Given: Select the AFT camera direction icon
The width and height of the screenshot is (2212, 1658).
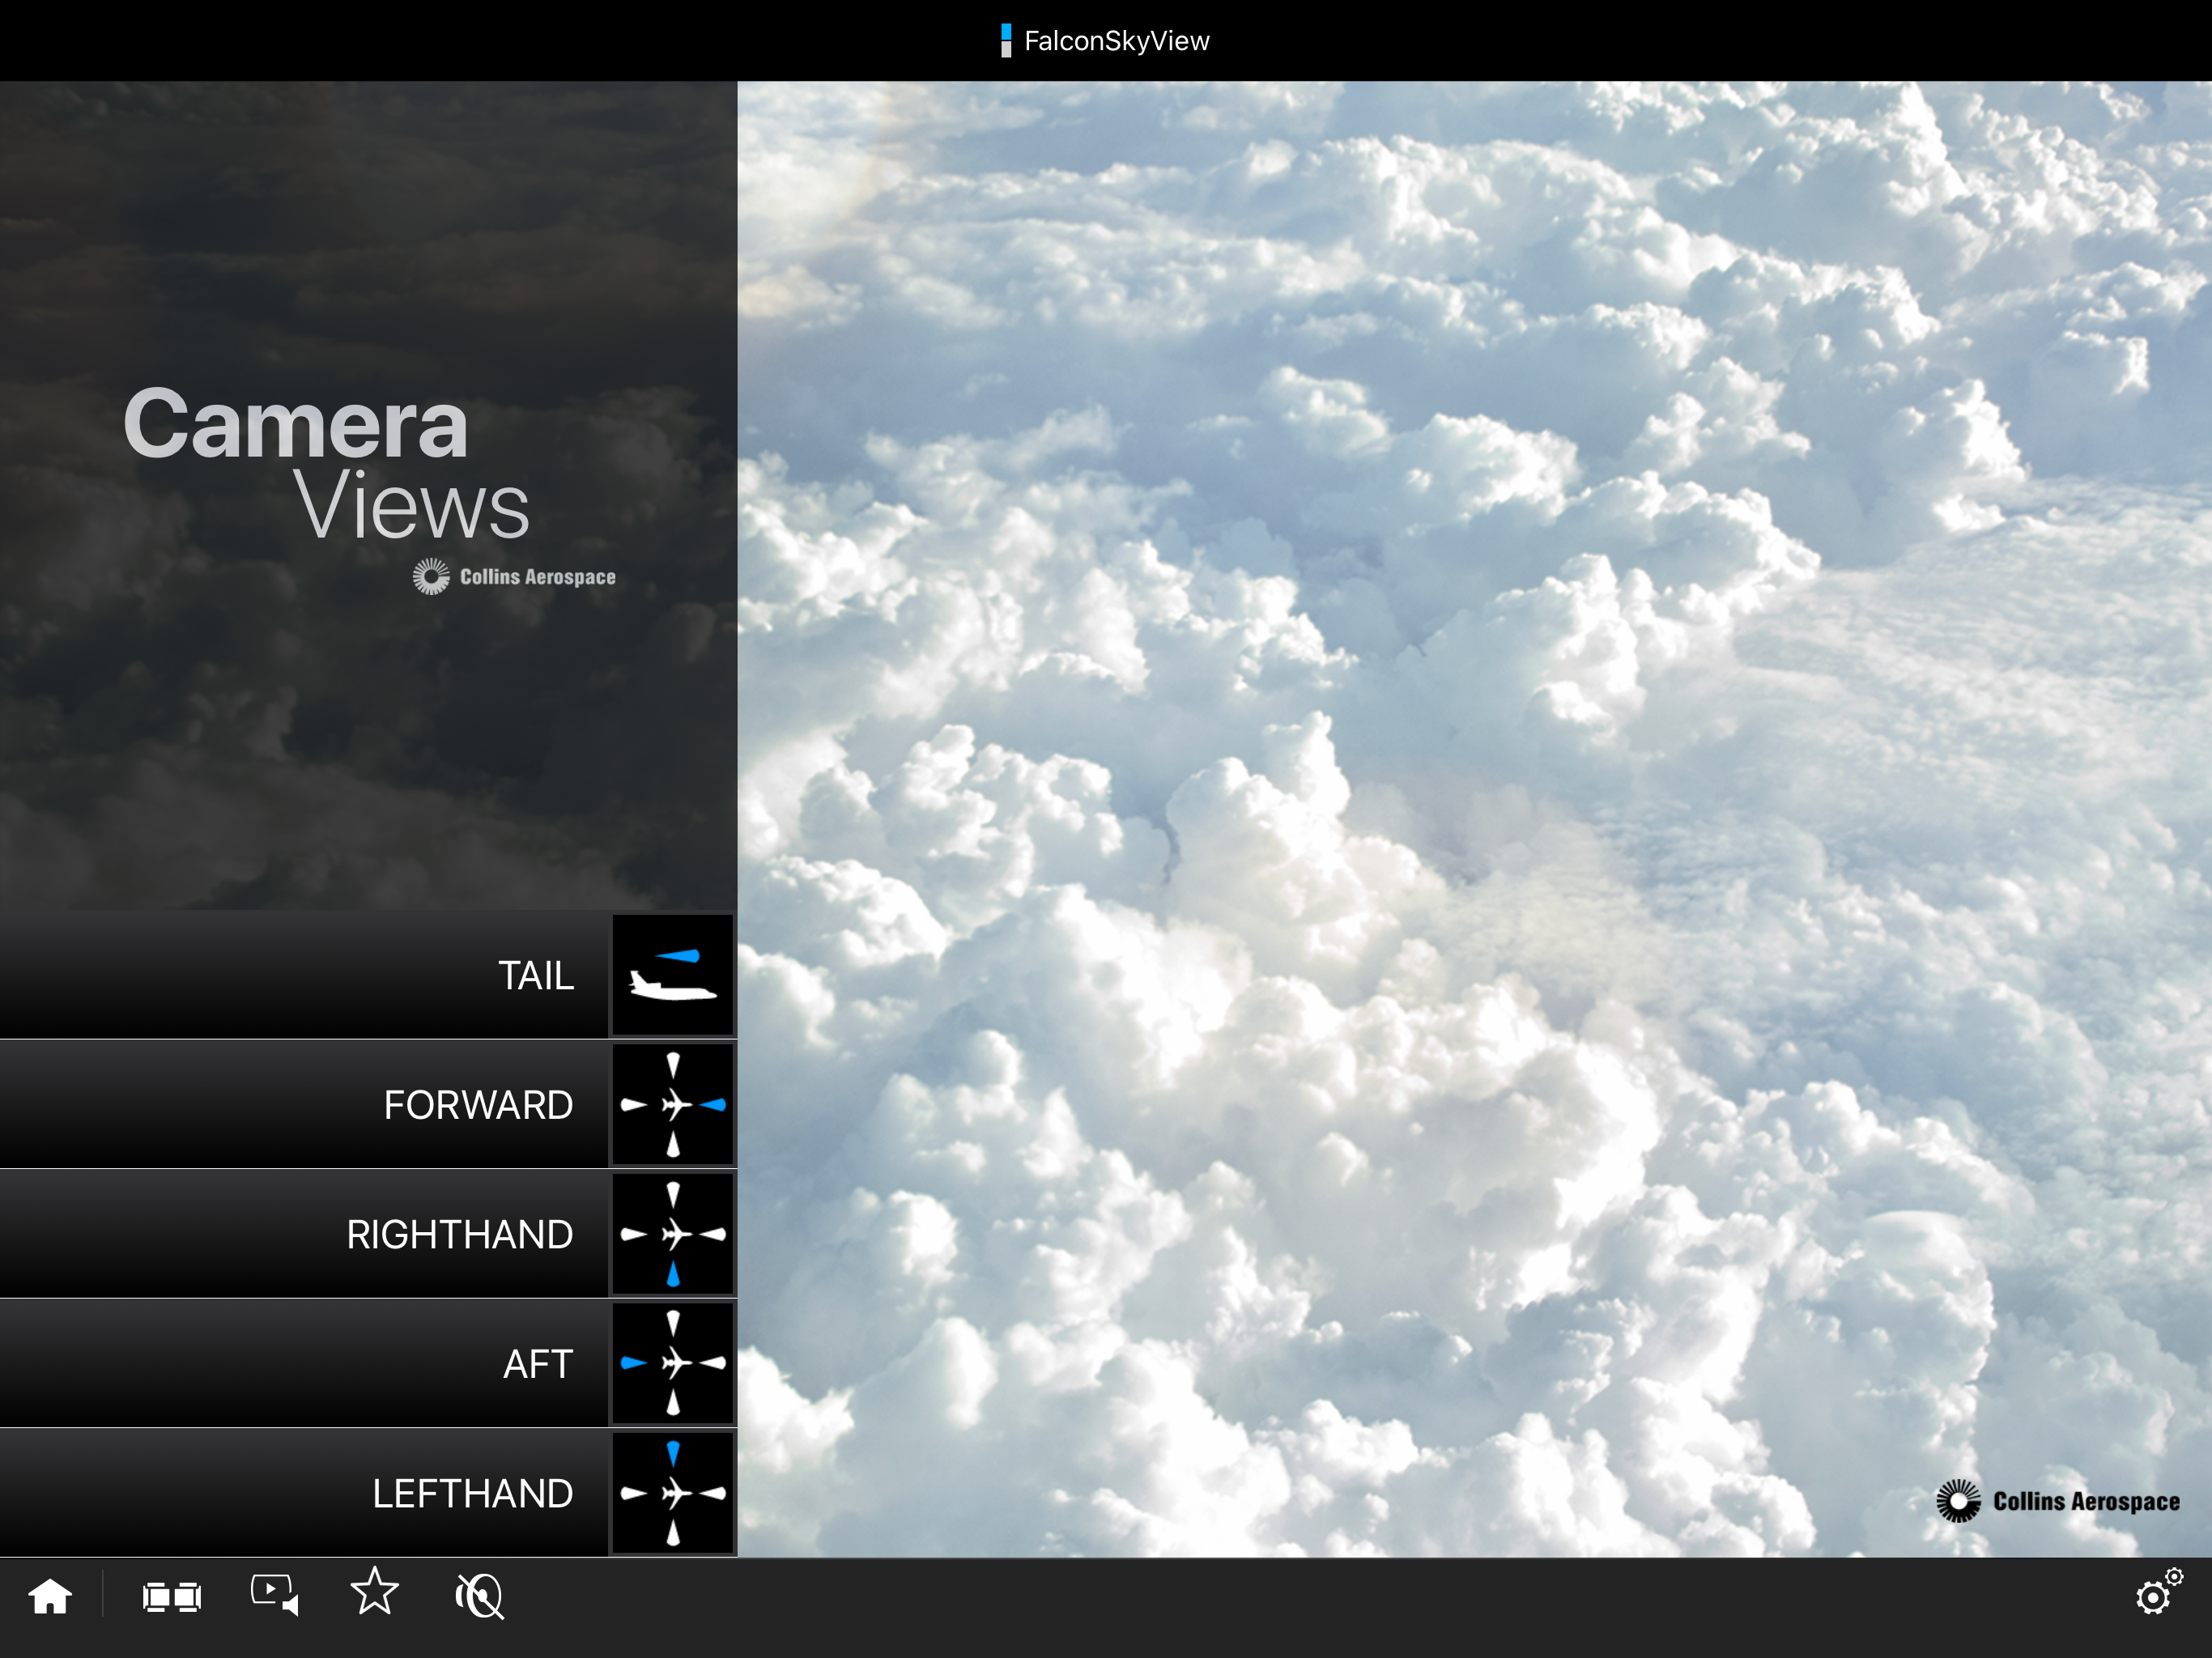Looking at the screenshot, I should point(673,1363).
